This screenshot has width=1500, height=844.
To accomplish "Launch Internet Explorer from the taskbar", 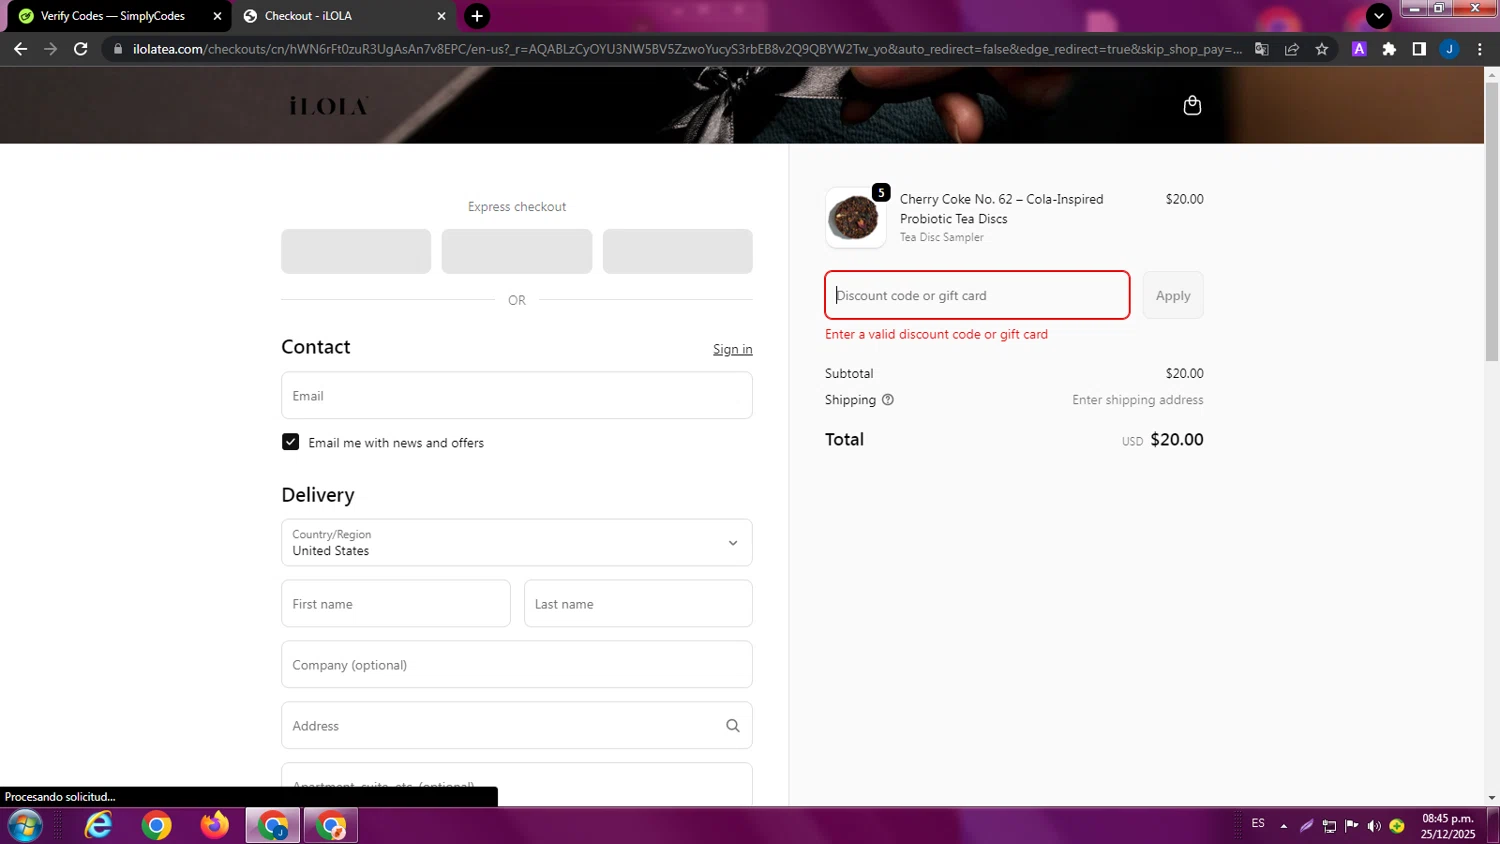I will tap(98, 826).
